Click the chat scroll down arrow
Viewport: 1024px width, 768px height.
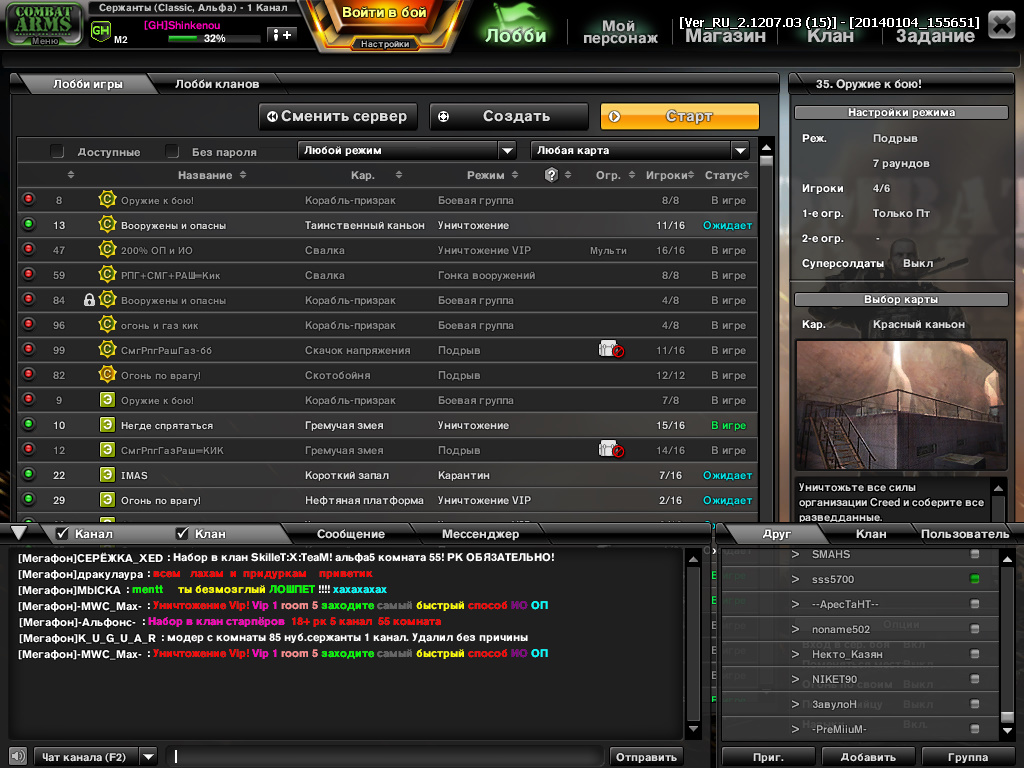pyautogui.click(x=694, y=728)
